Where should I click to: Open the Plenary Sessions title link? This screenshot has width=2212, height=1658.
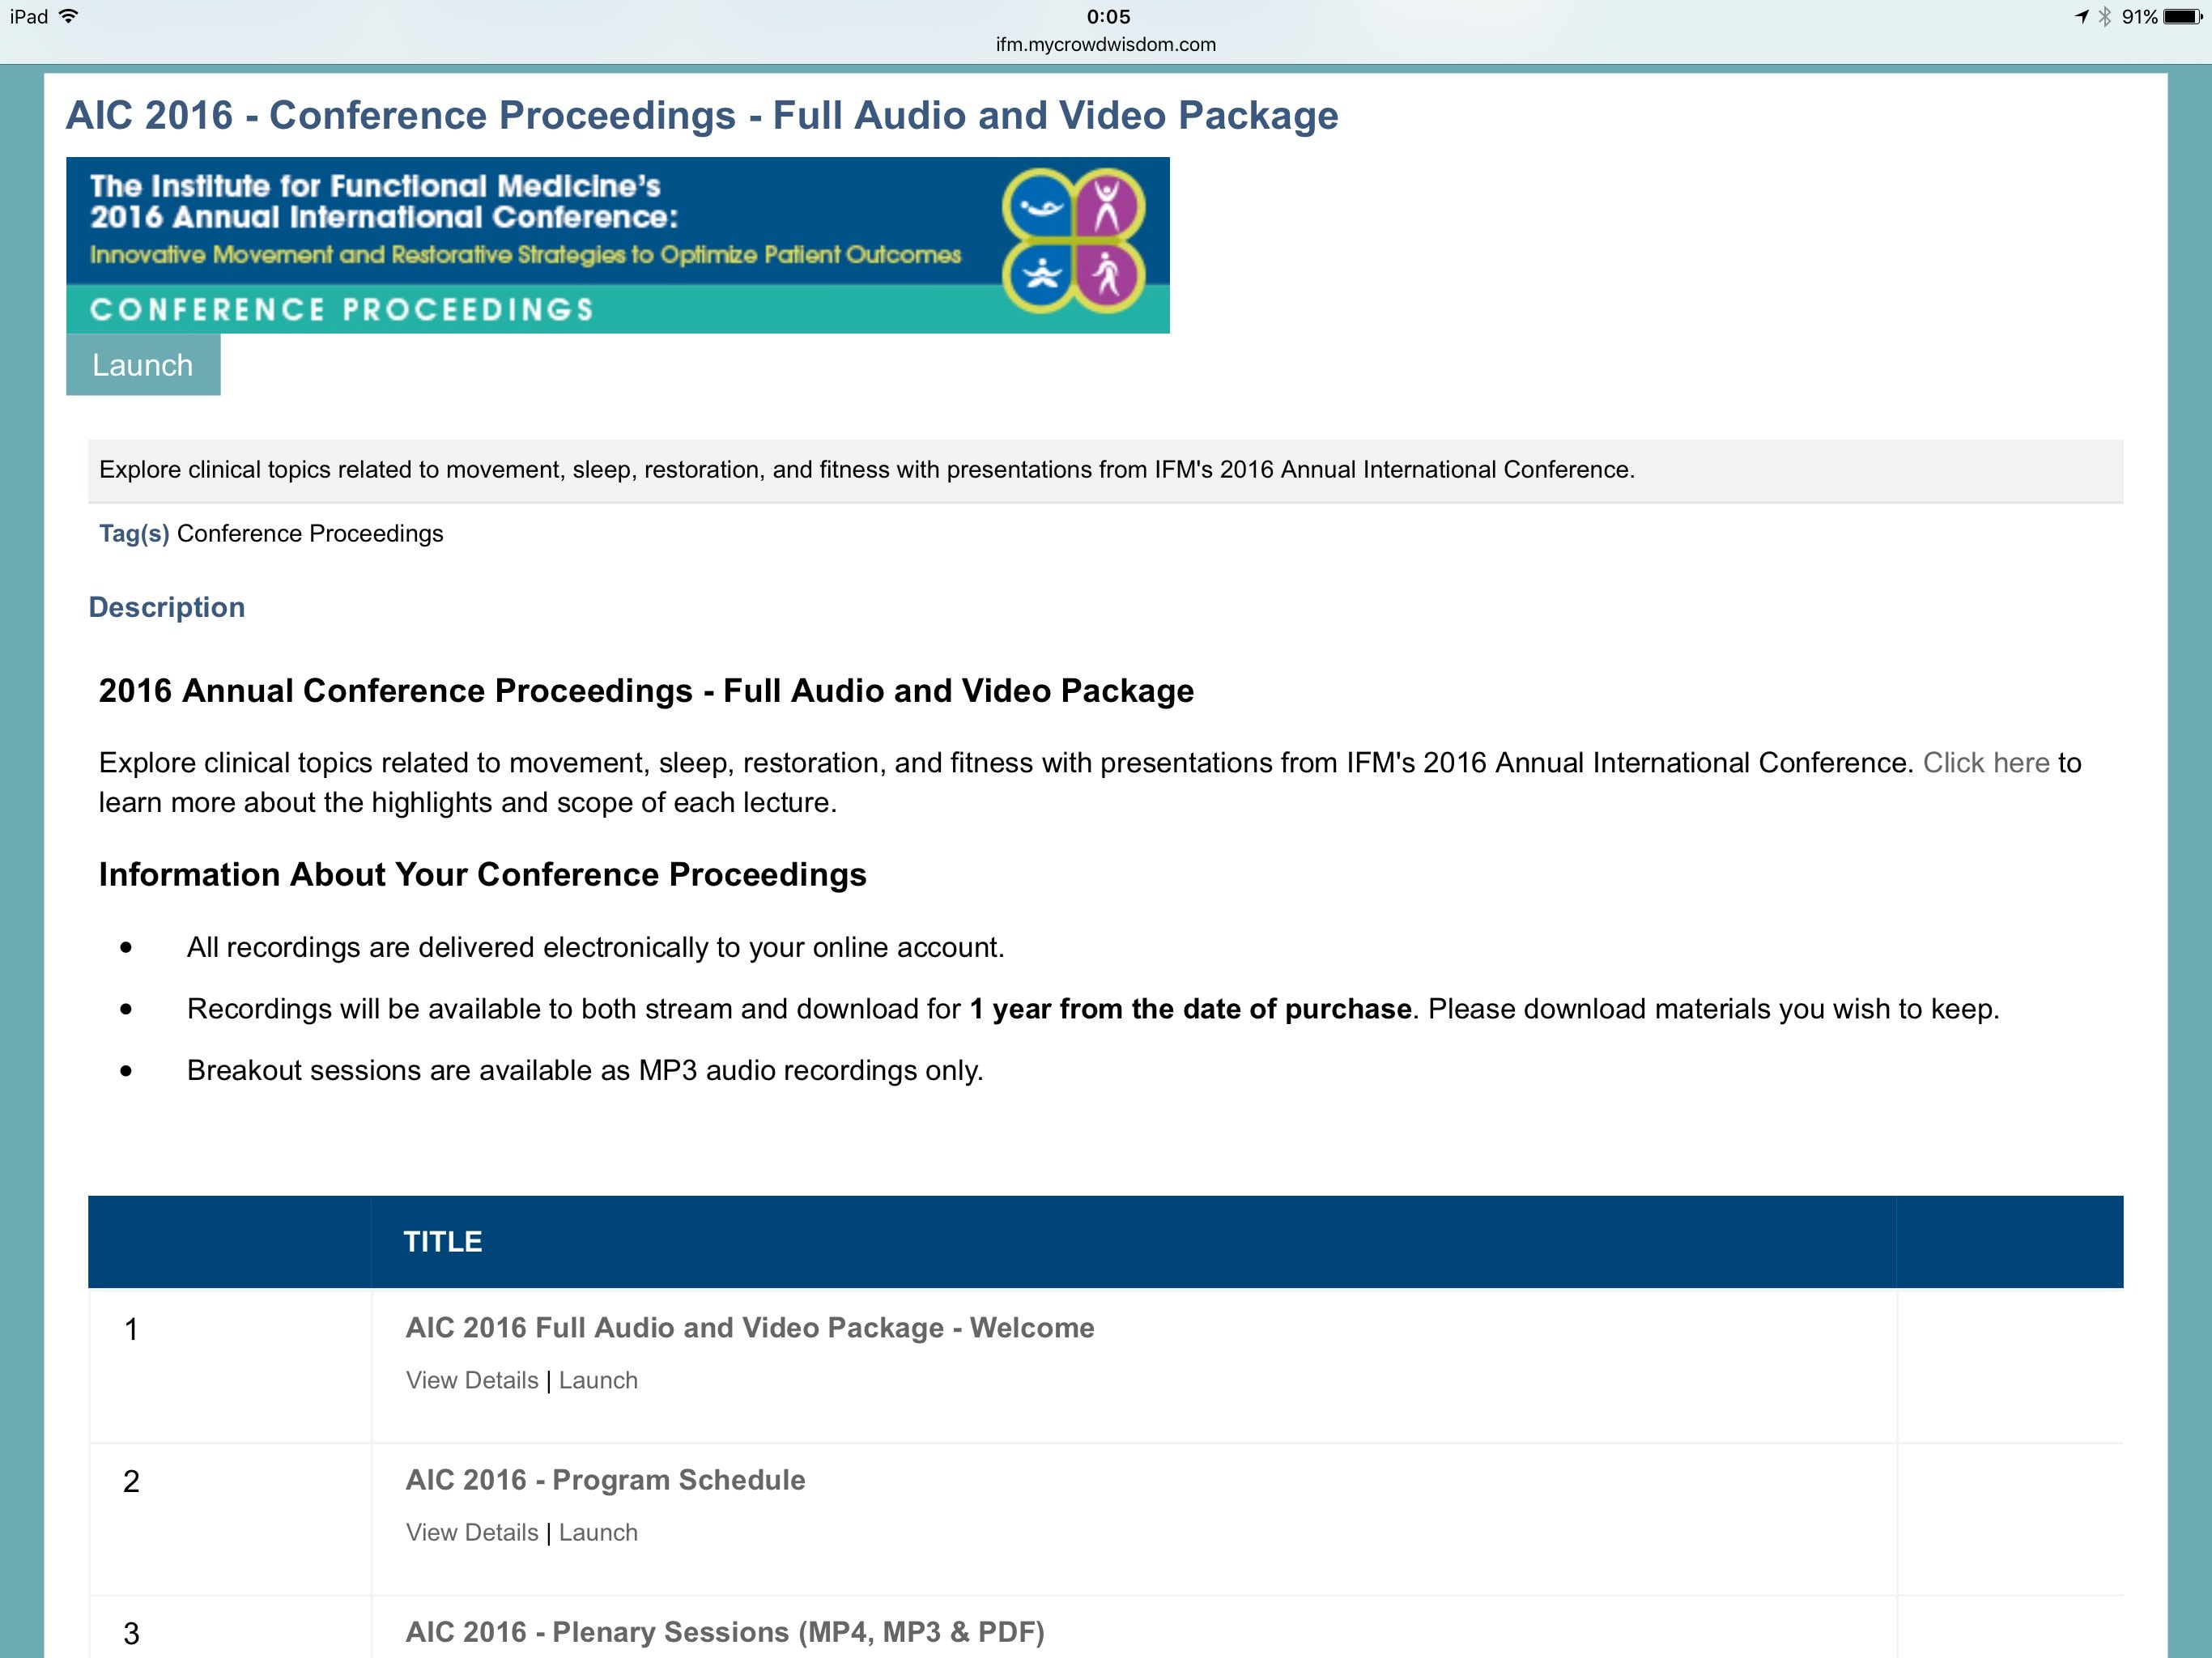724,1632
